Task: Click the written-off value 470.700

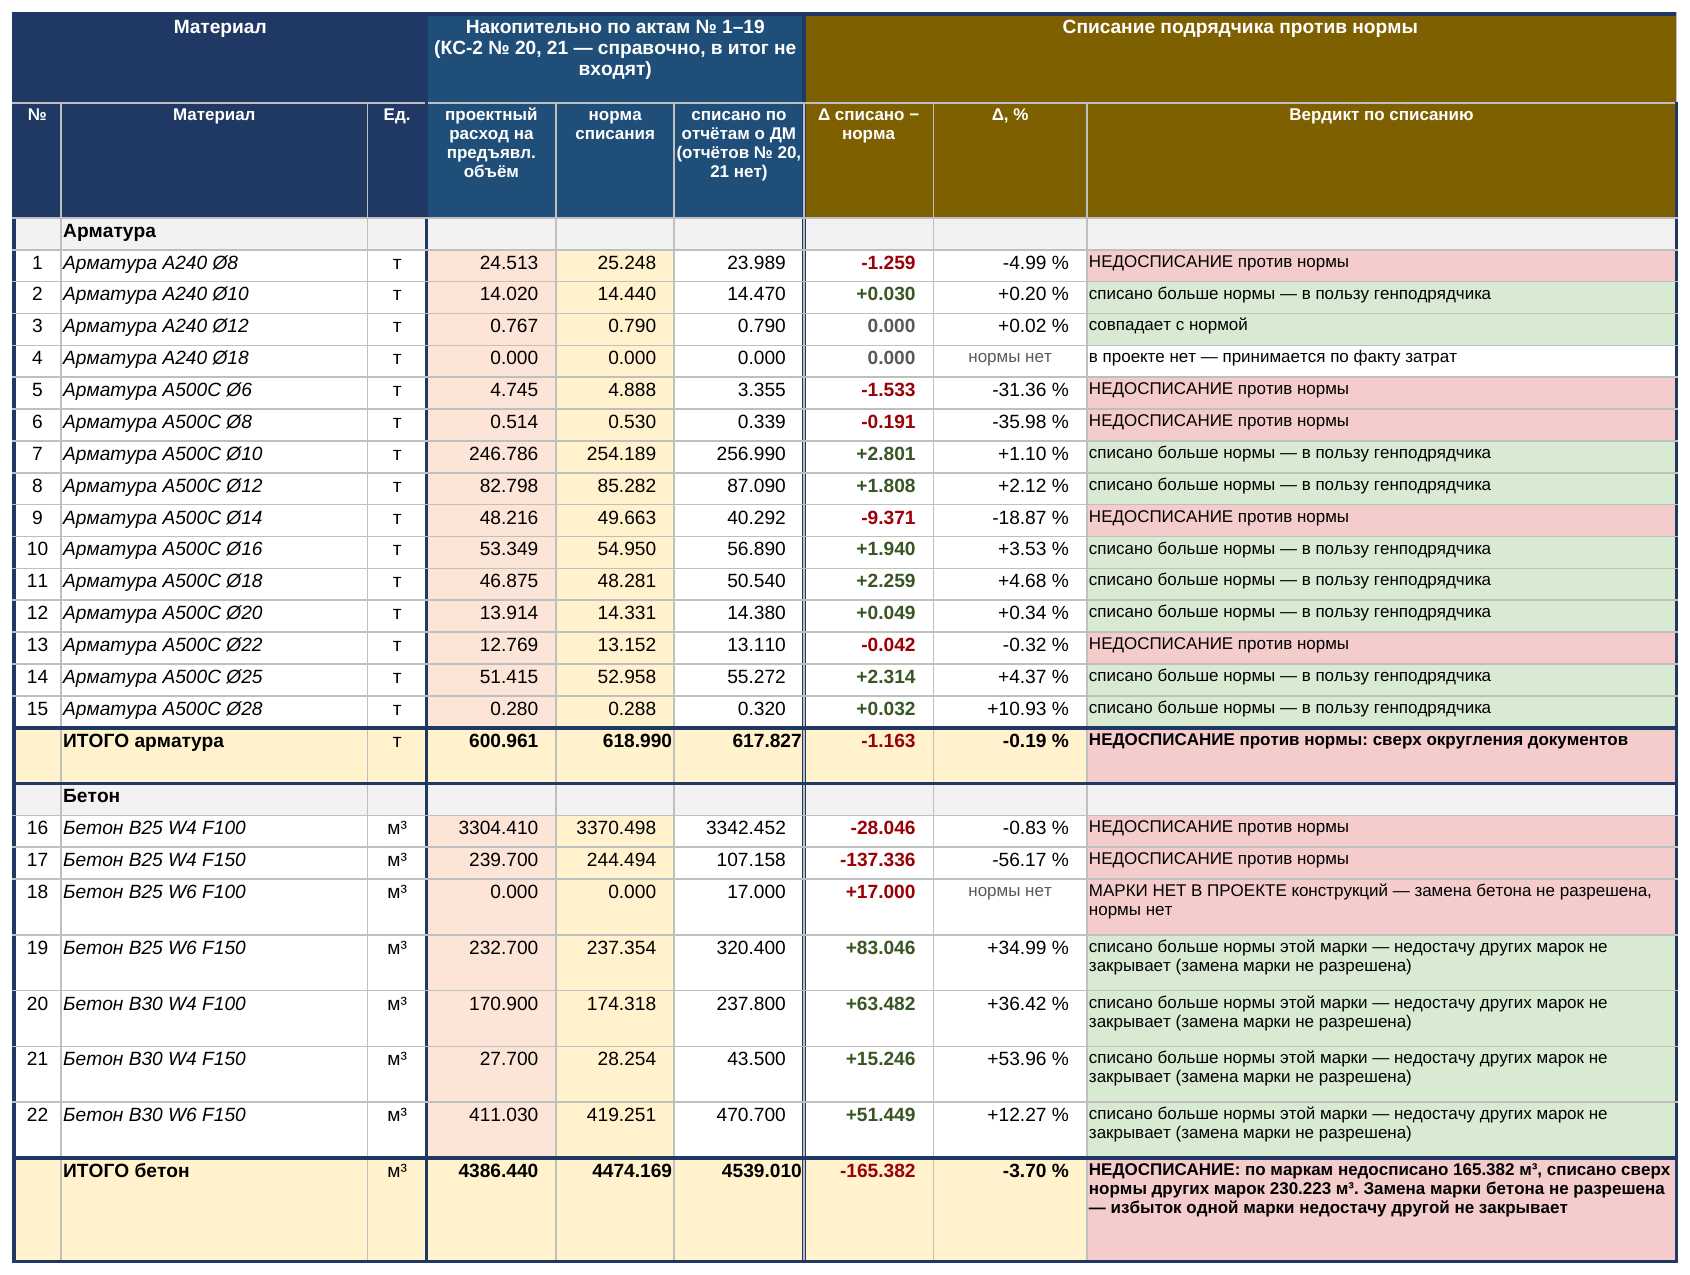Action: [738, 1129]
